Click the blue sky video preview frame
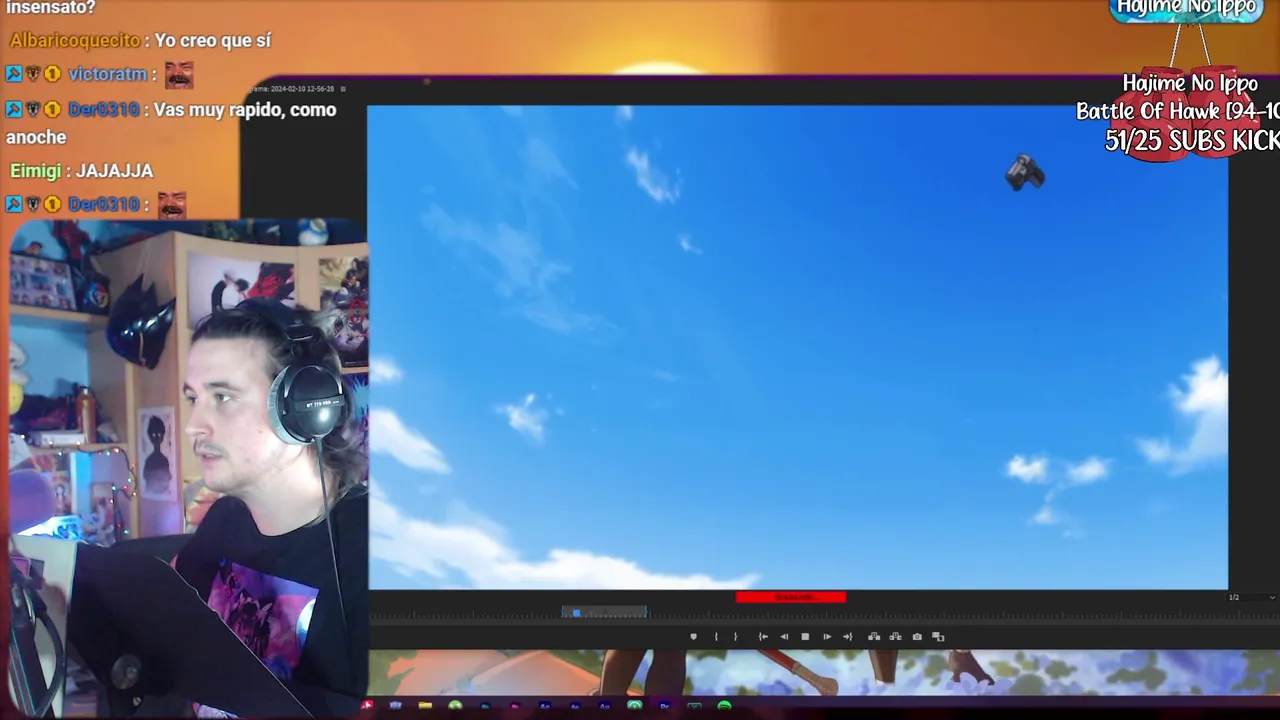The image size is (1280, 720). pyautogui.click(x=797, y=347)
